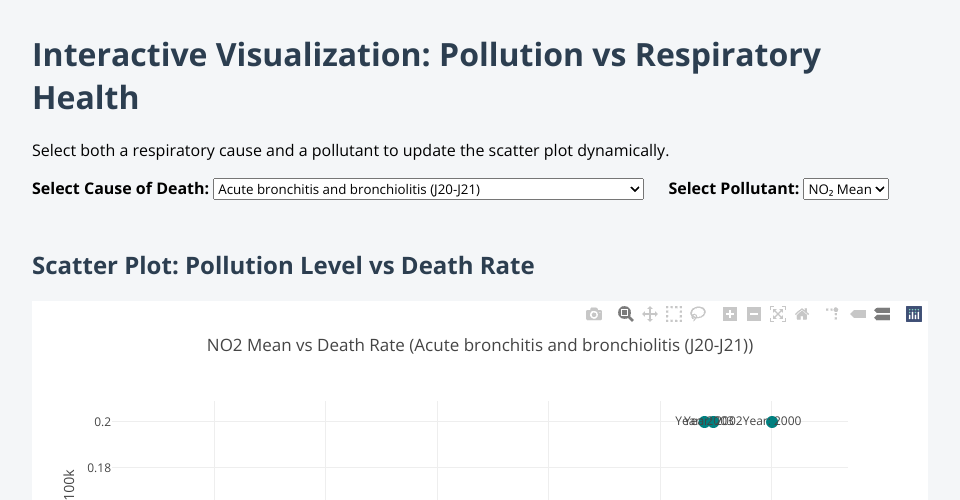The width and height of the screenshot is (960, 500).
Task: Activate the Pan tool
Action: [650, 314]
